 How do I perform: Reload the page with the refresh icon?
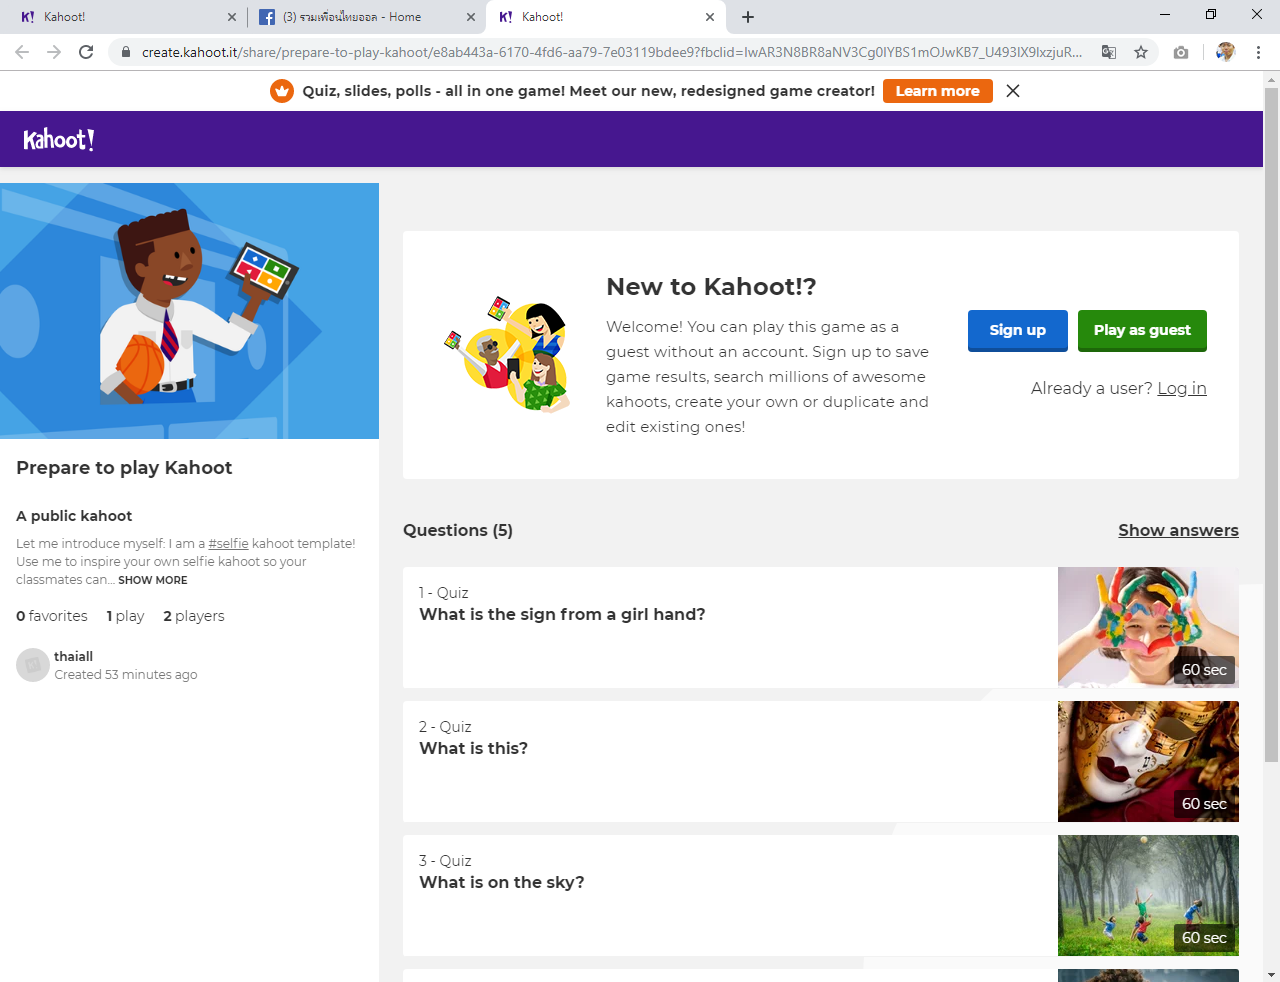(86, 52)
